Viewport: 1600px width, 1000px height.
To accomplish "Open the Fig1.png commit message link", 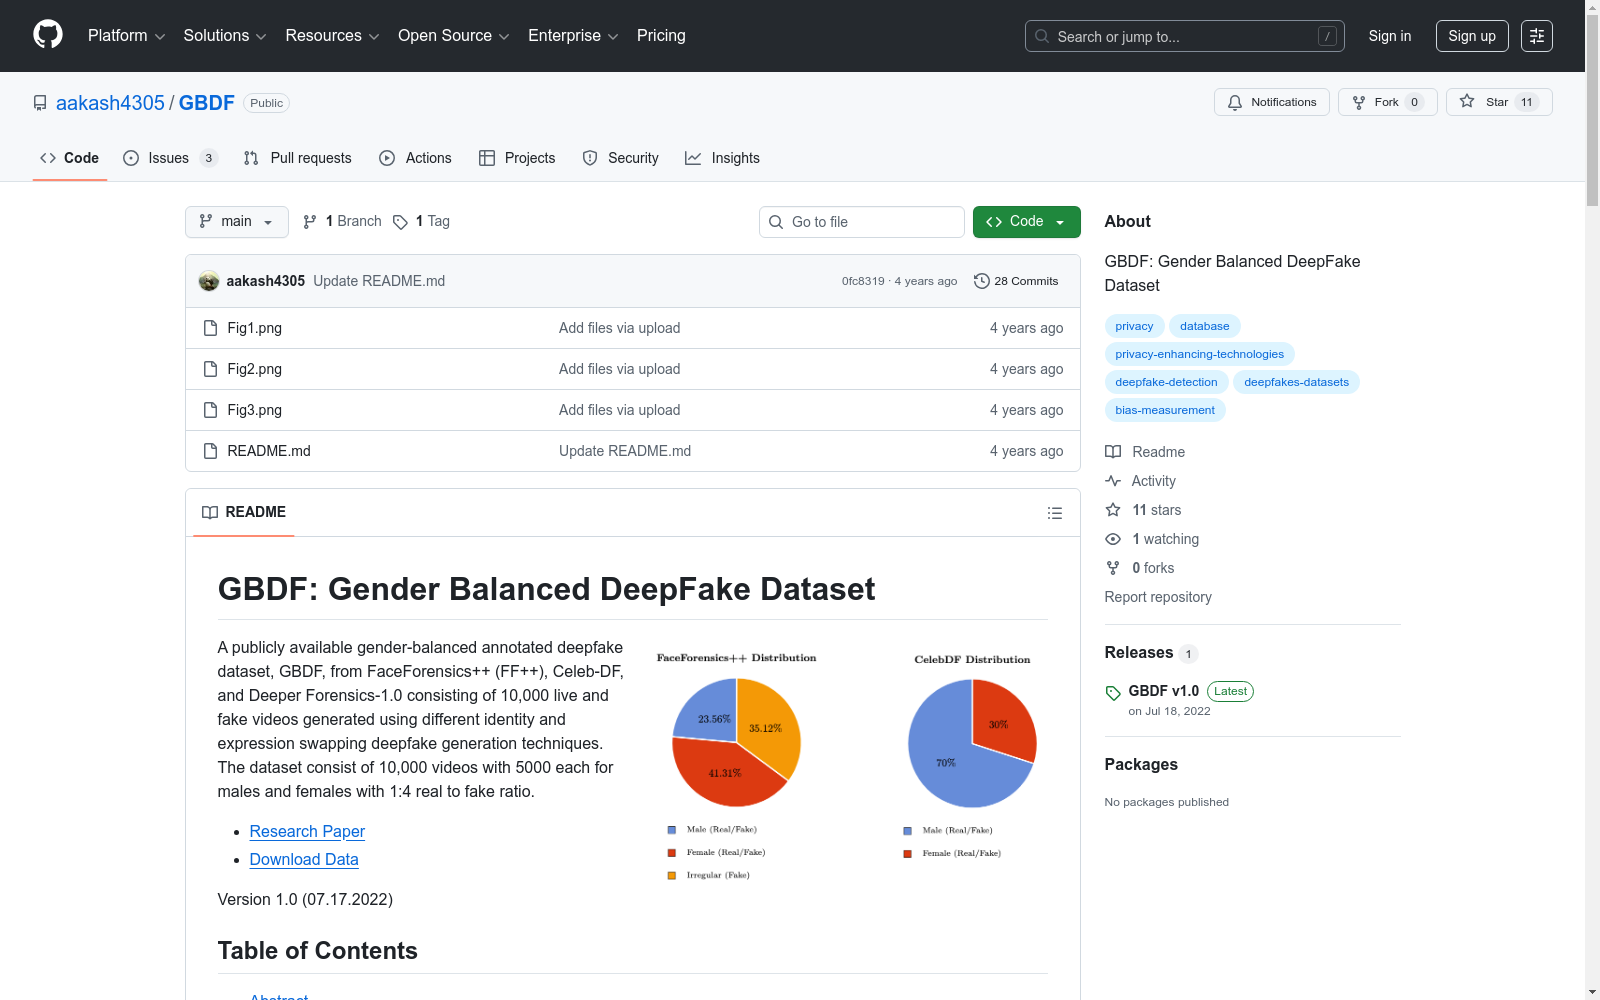I will point(620,328).
